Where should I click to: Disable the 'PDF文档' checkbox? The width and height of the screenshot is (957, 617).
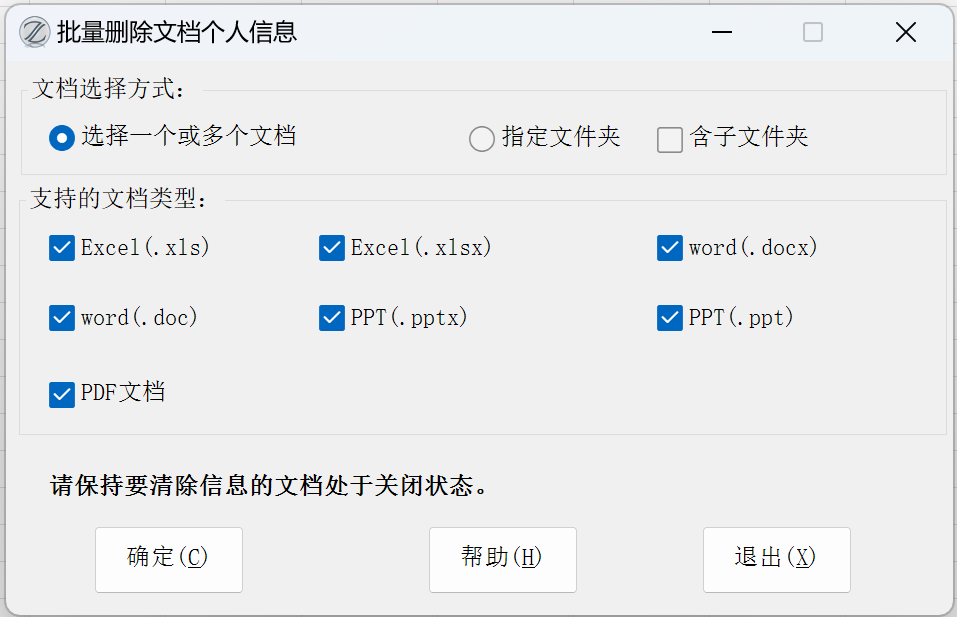(62, 394)
